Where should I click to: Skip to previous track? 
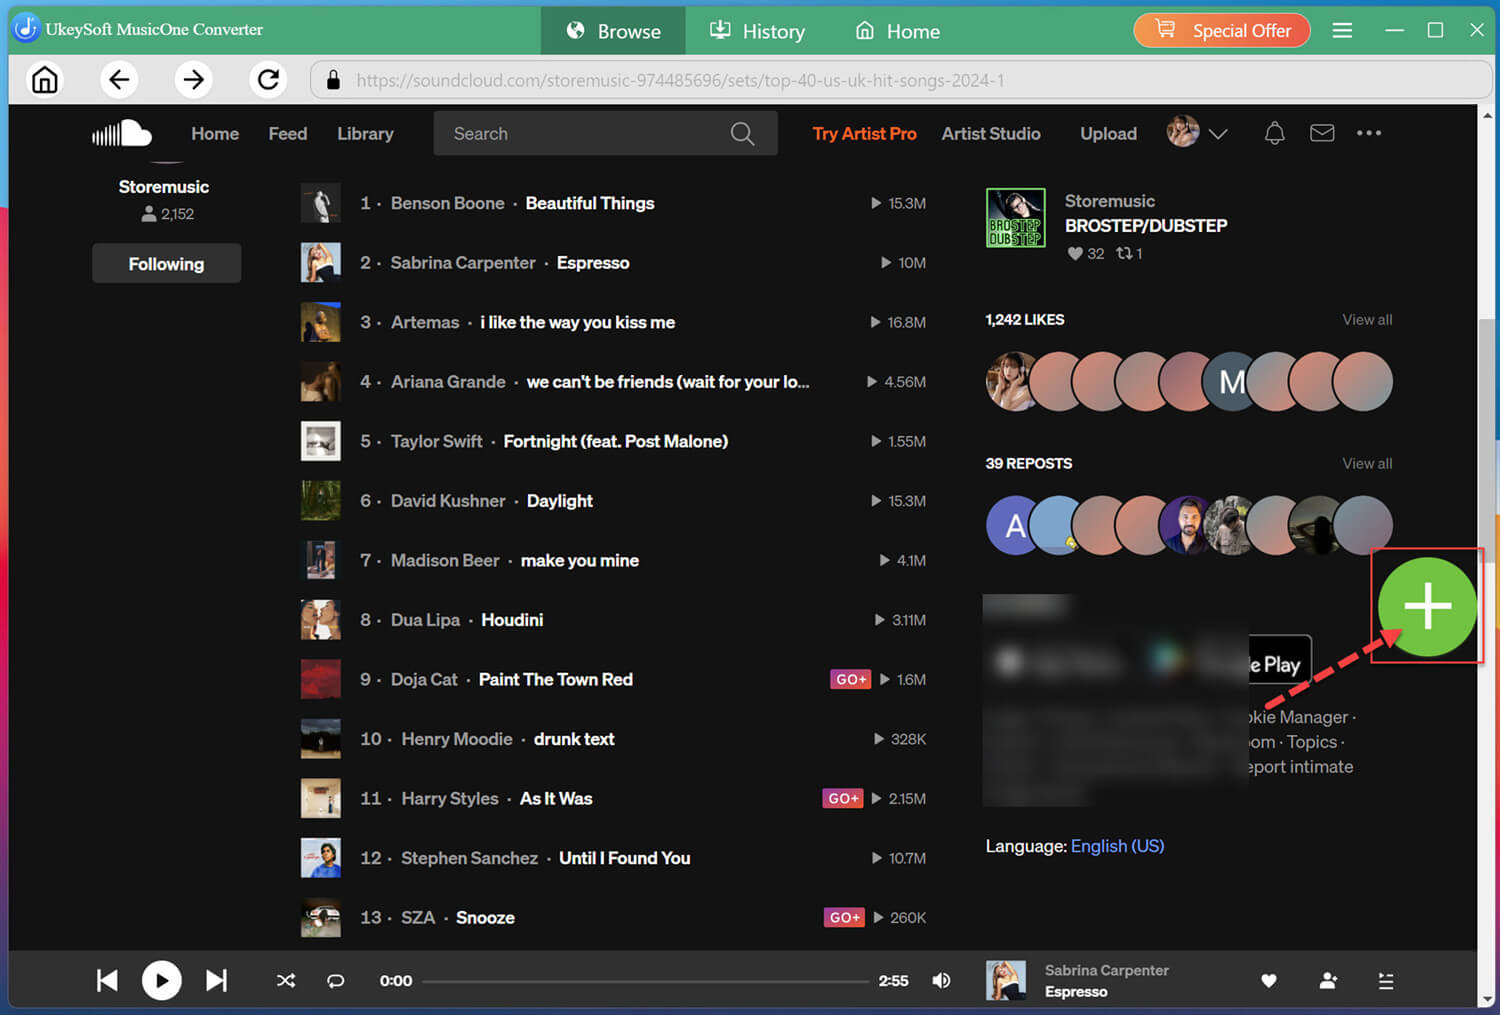tap(107, 980)
